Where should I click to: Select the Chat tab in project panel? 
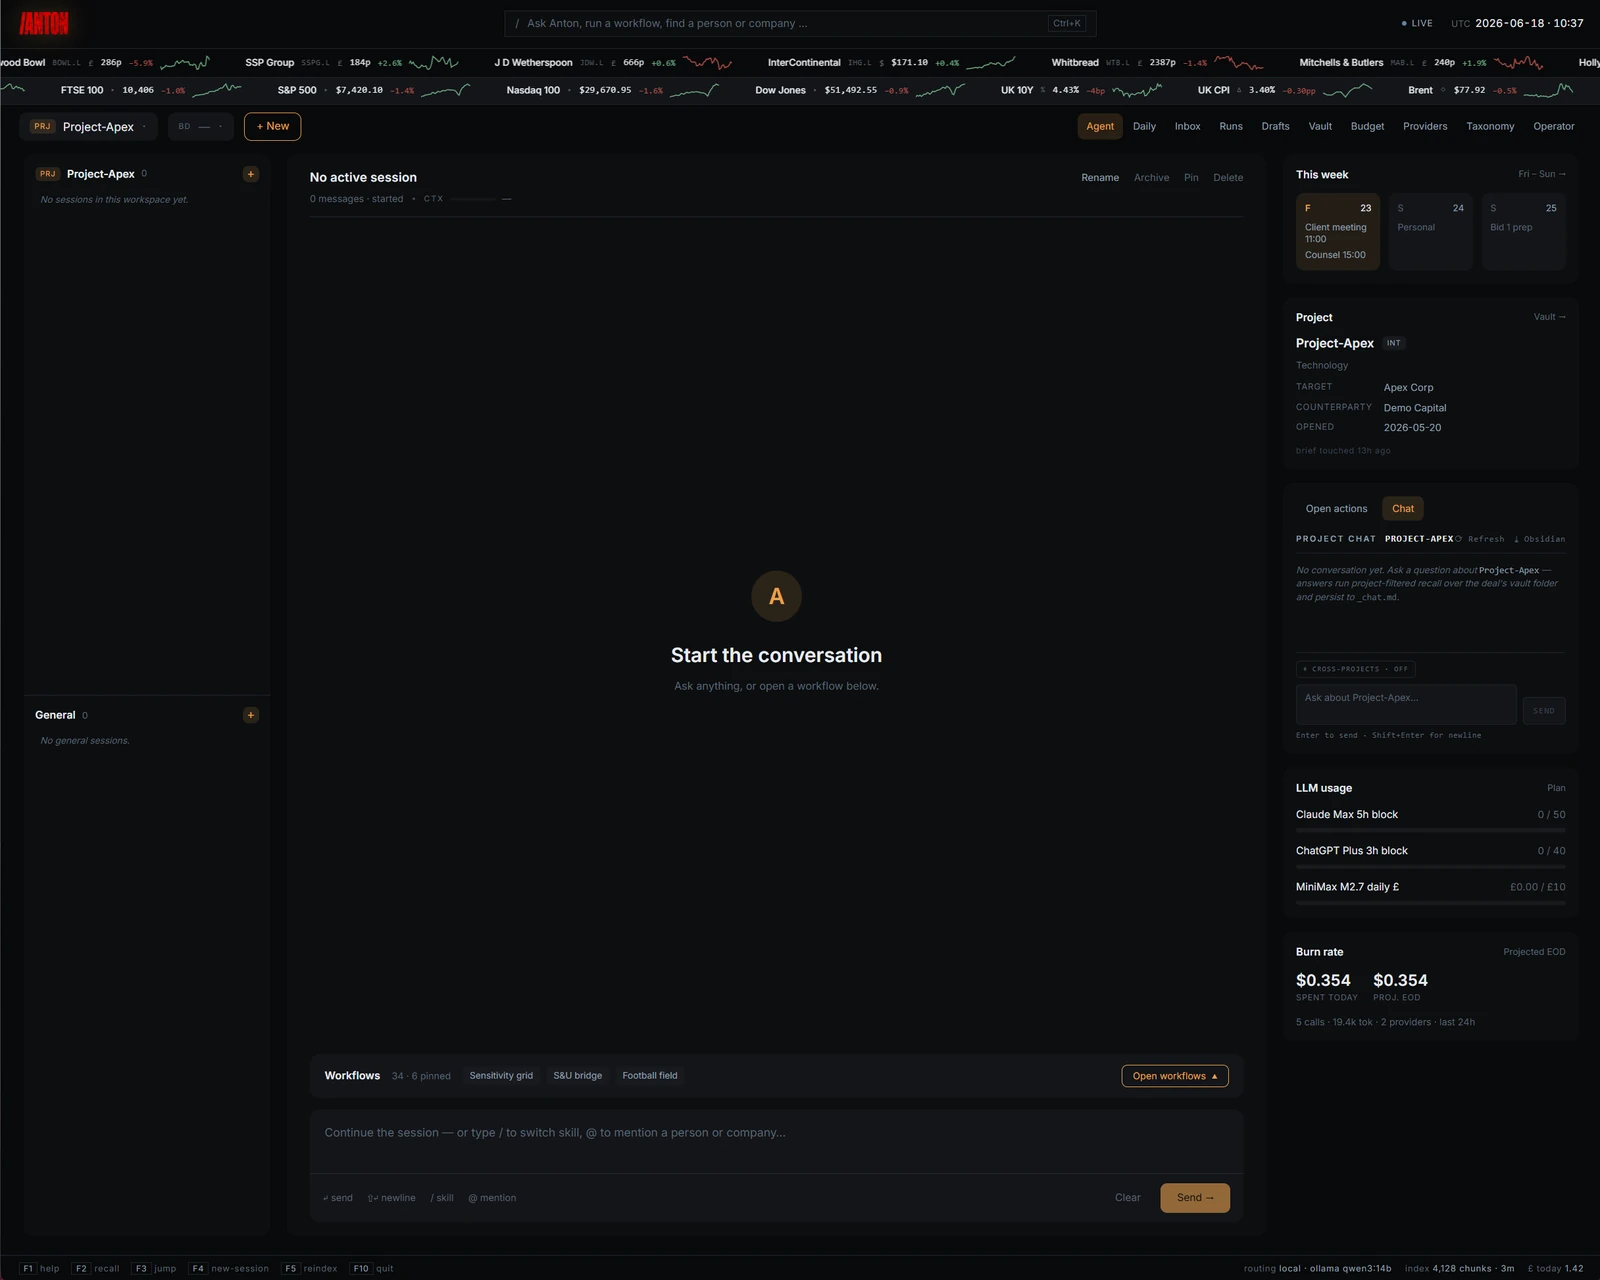[x=1403, y=509]
